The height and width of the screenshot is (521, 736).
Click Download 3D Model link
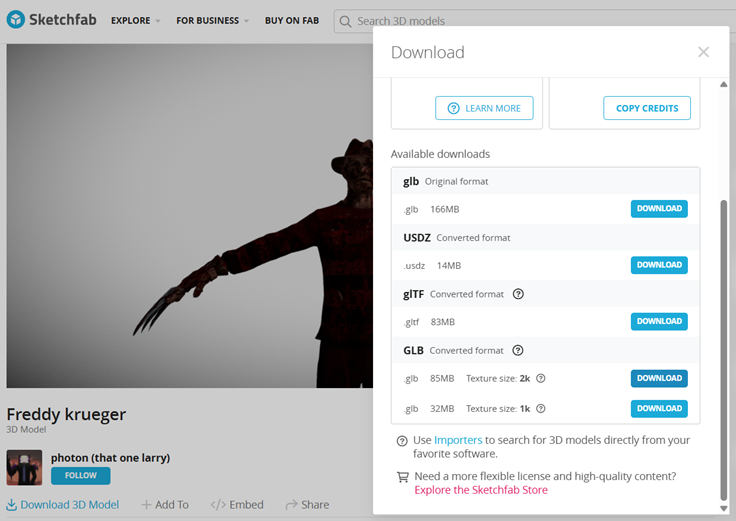62,505
